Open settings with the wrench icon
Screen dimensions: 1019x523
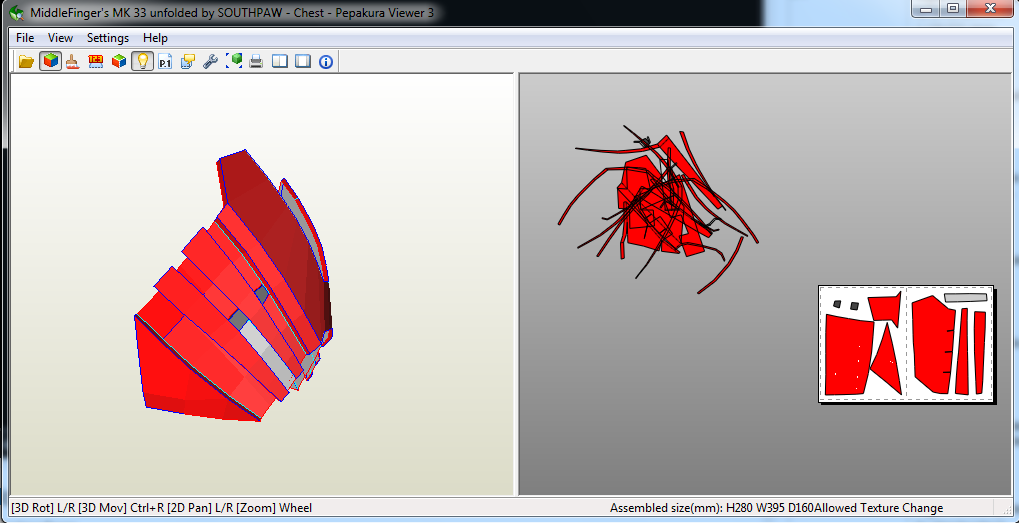[x=210, y=62]
